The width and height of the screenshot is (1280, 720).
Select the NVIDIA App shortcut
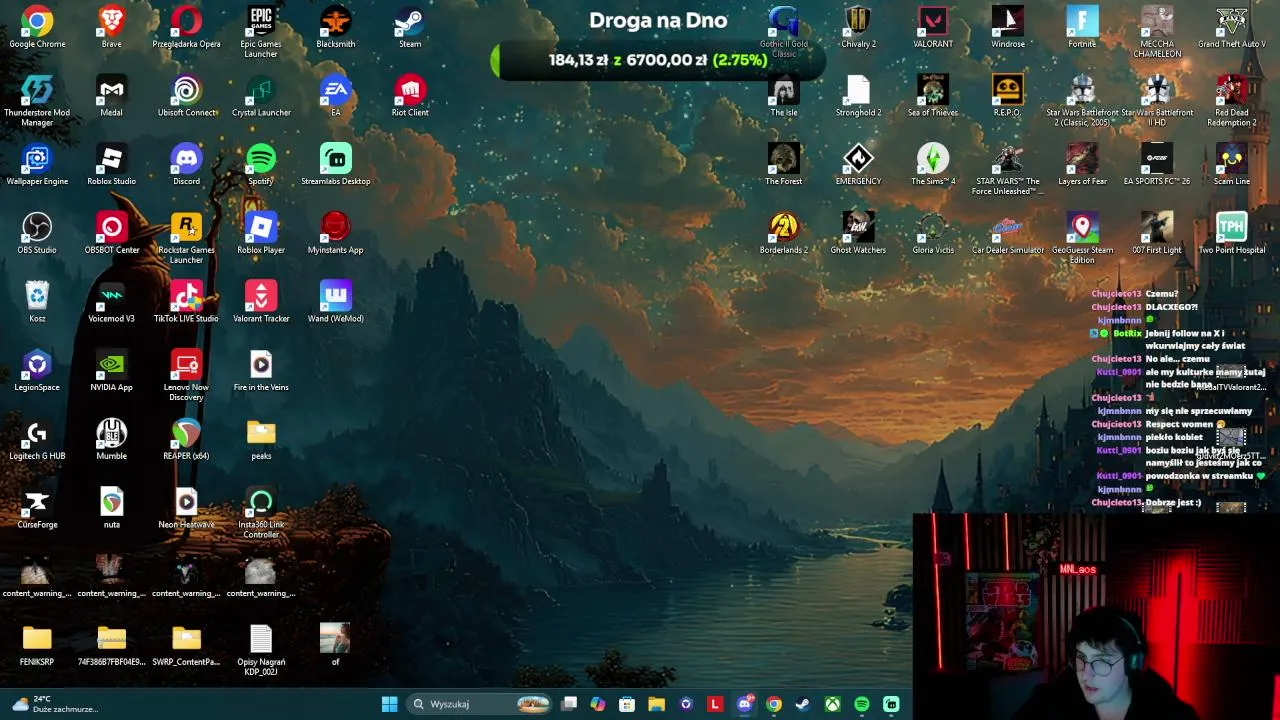coord(111,370)
